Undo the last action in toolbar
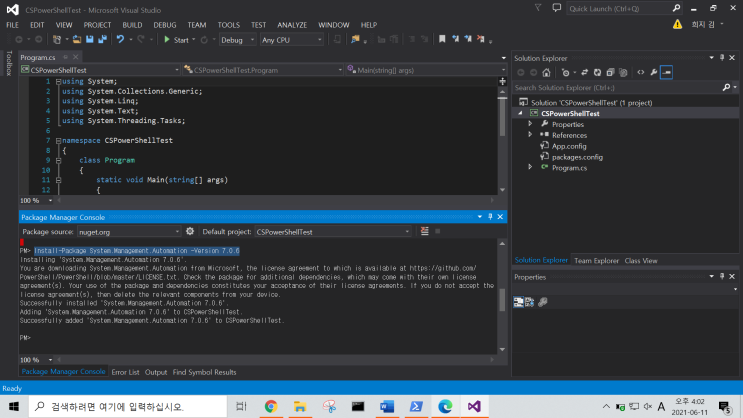The height and width of the screenshot is (418, 743). [120, 40]
